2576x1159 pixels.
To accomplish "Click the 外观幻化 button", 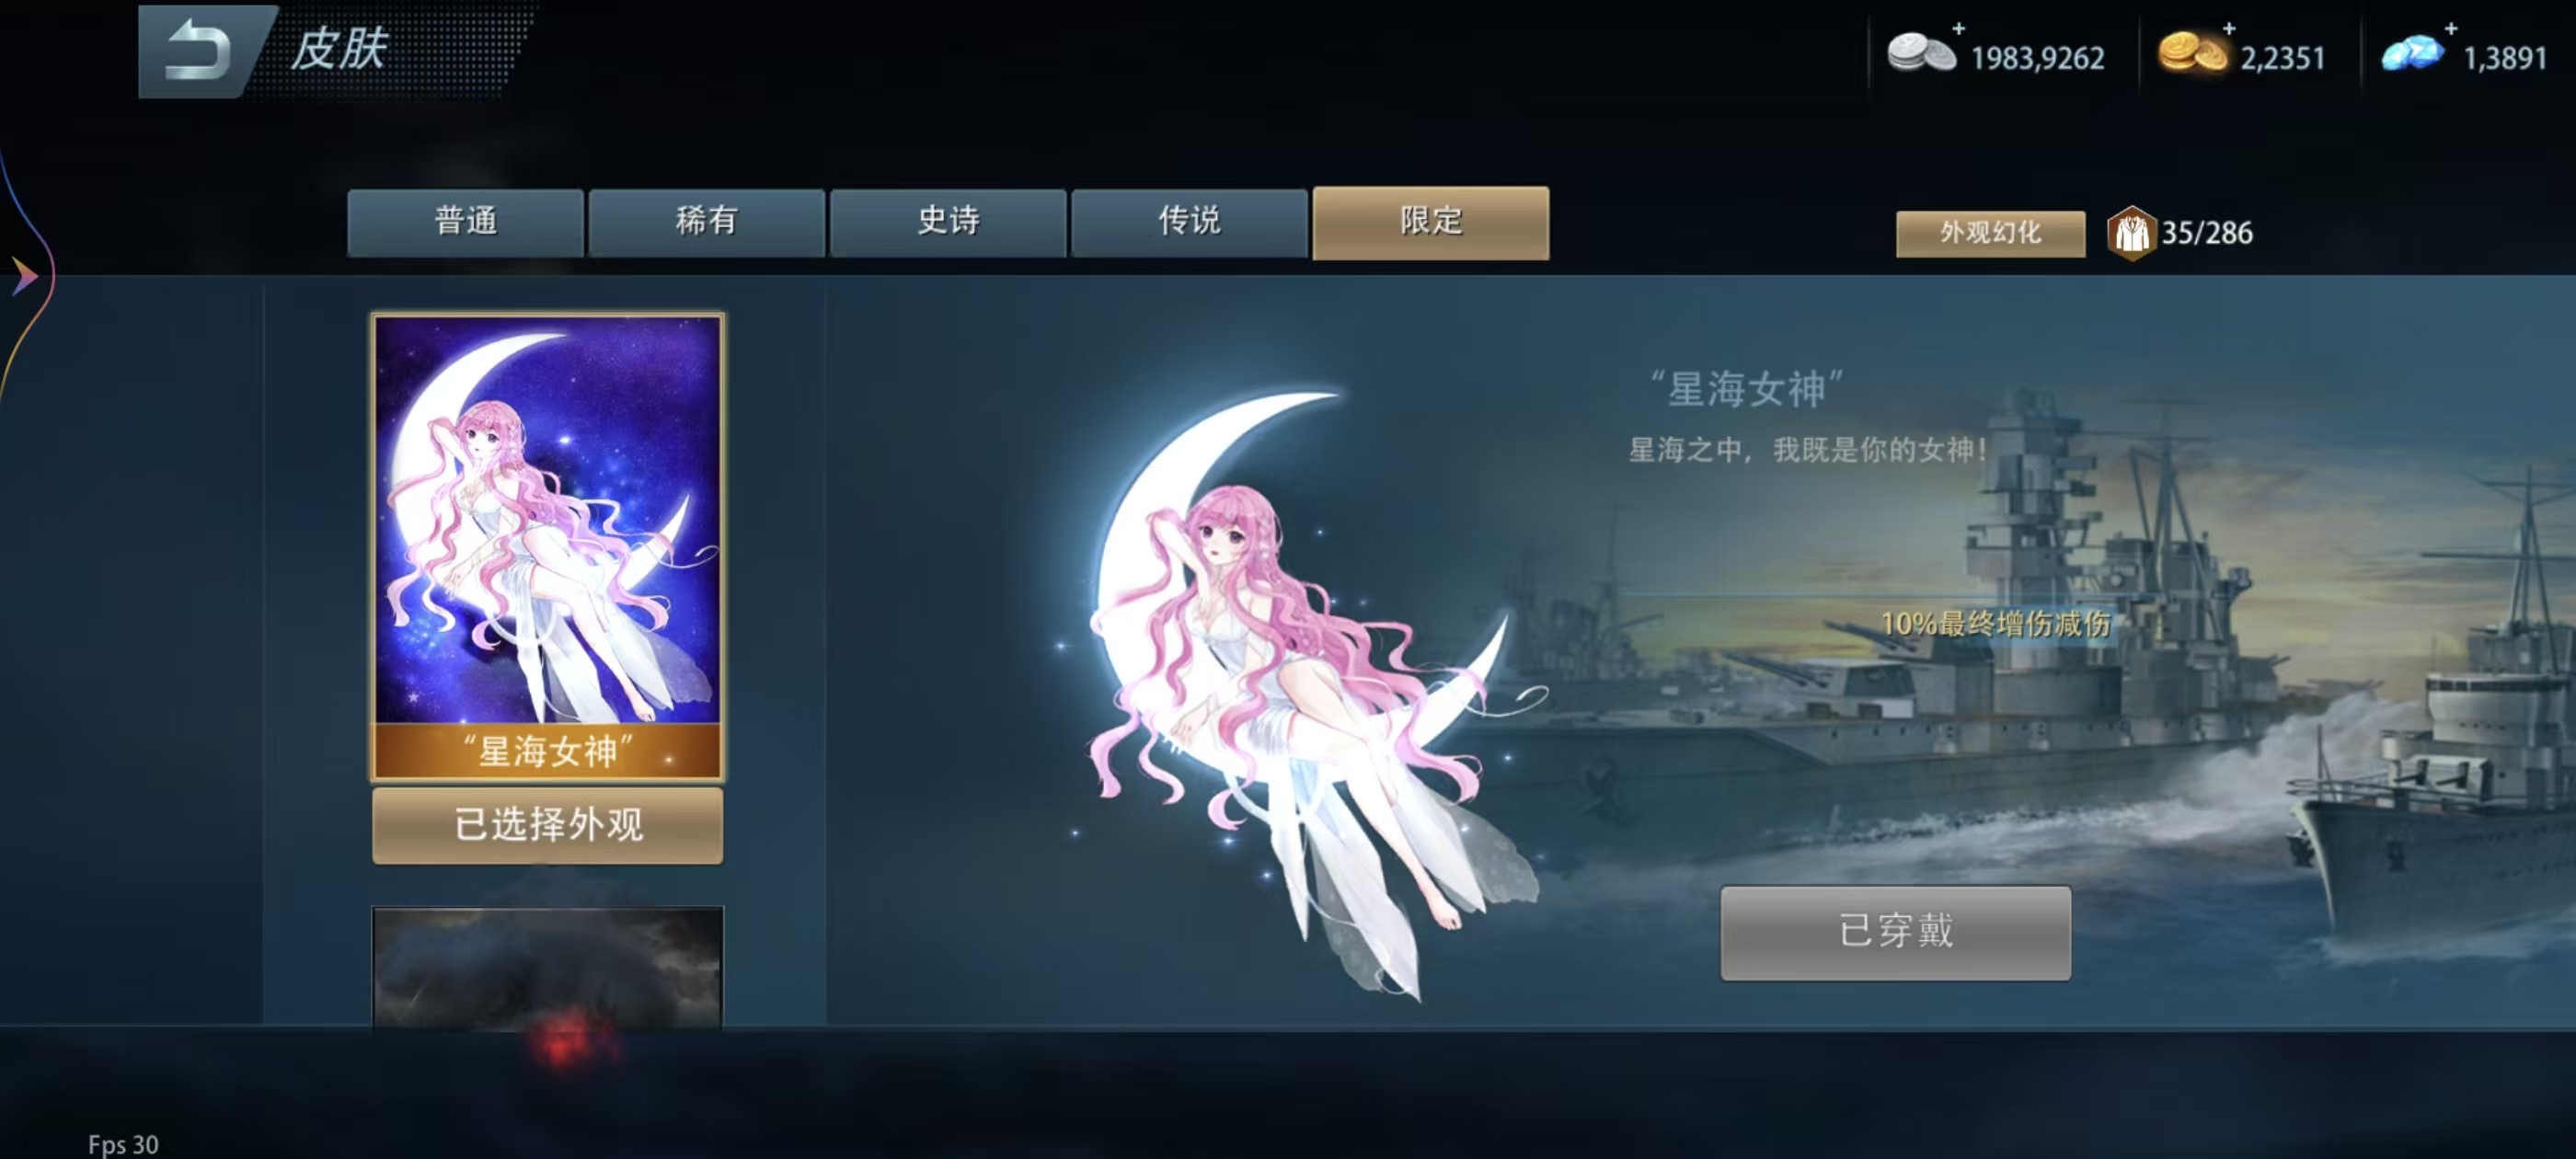I will click(1990, 233).
